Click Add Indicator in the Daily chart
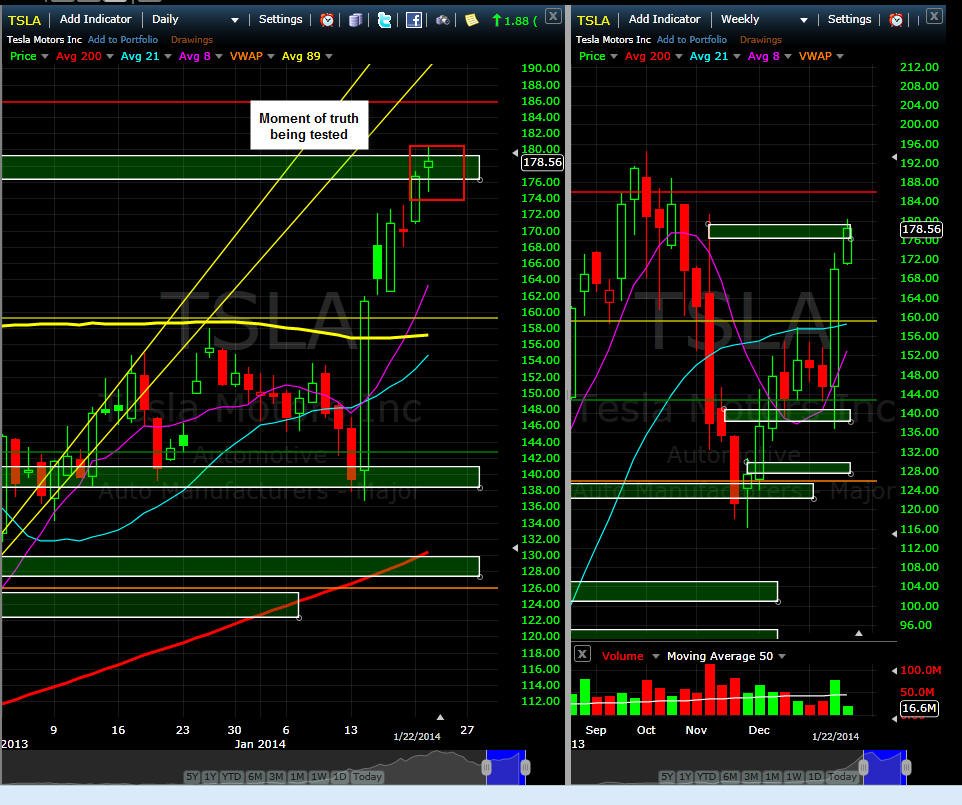Viewport: 962px width, 805px height. click(x=95, y=20)
